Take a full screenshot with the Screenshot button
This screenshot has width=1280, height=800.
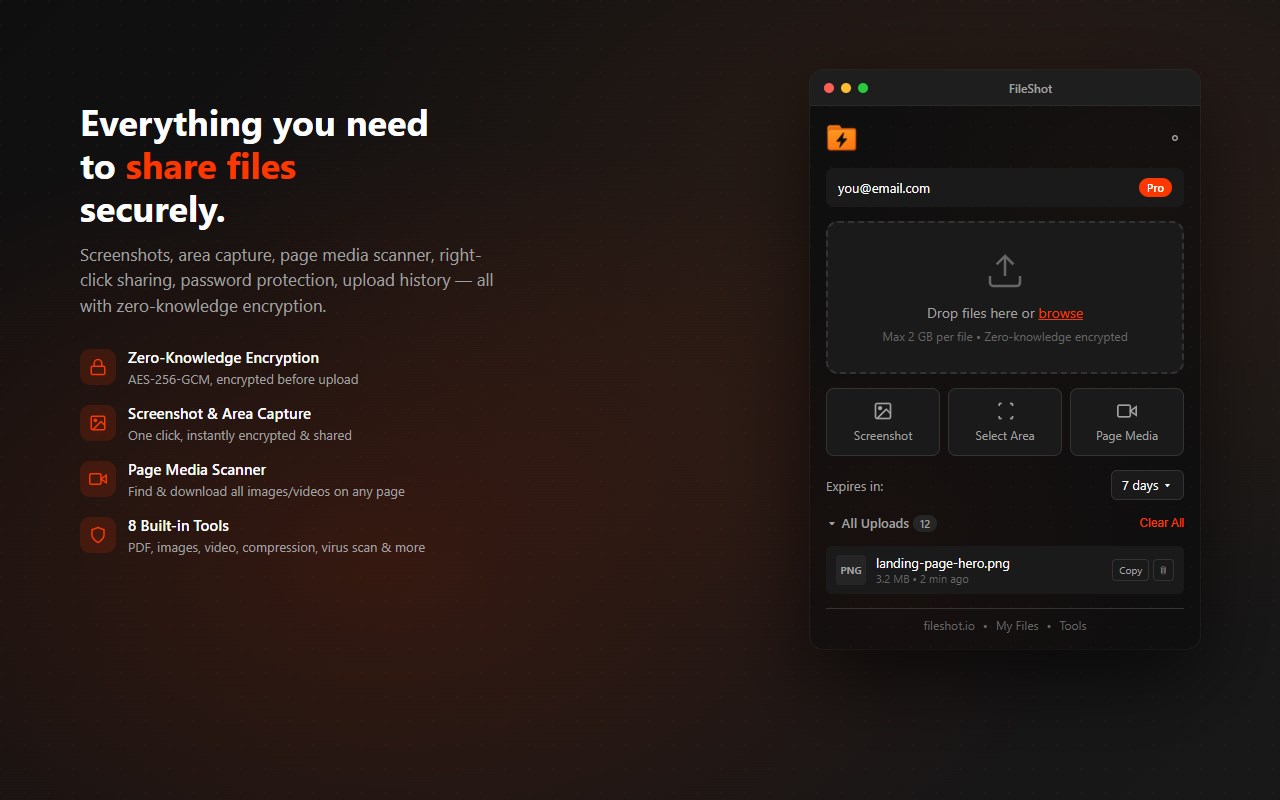tap(883, 422)
